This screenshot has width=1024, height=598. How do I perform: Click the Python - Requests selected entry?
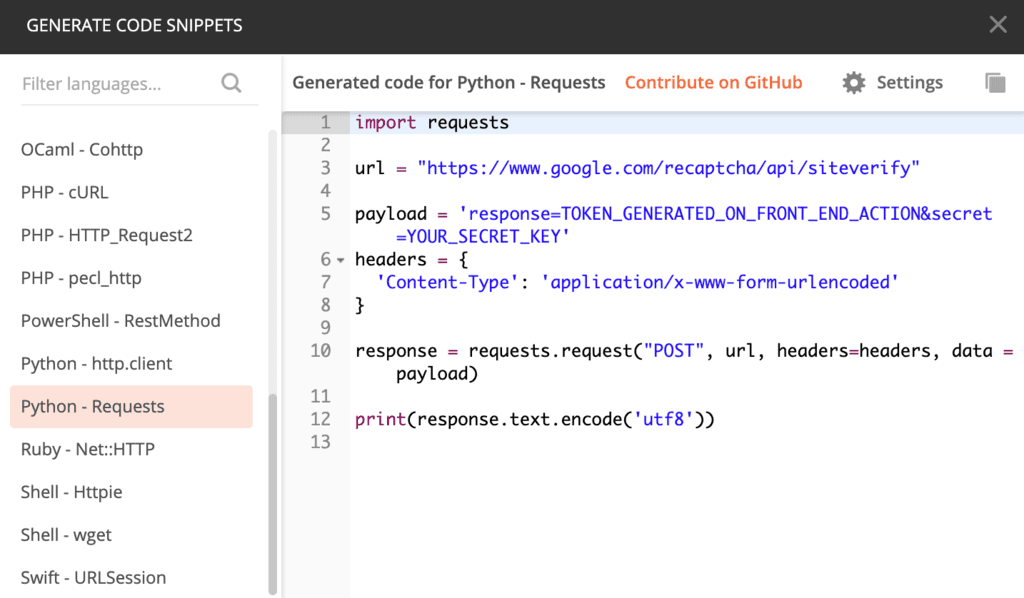pos(91,406)
